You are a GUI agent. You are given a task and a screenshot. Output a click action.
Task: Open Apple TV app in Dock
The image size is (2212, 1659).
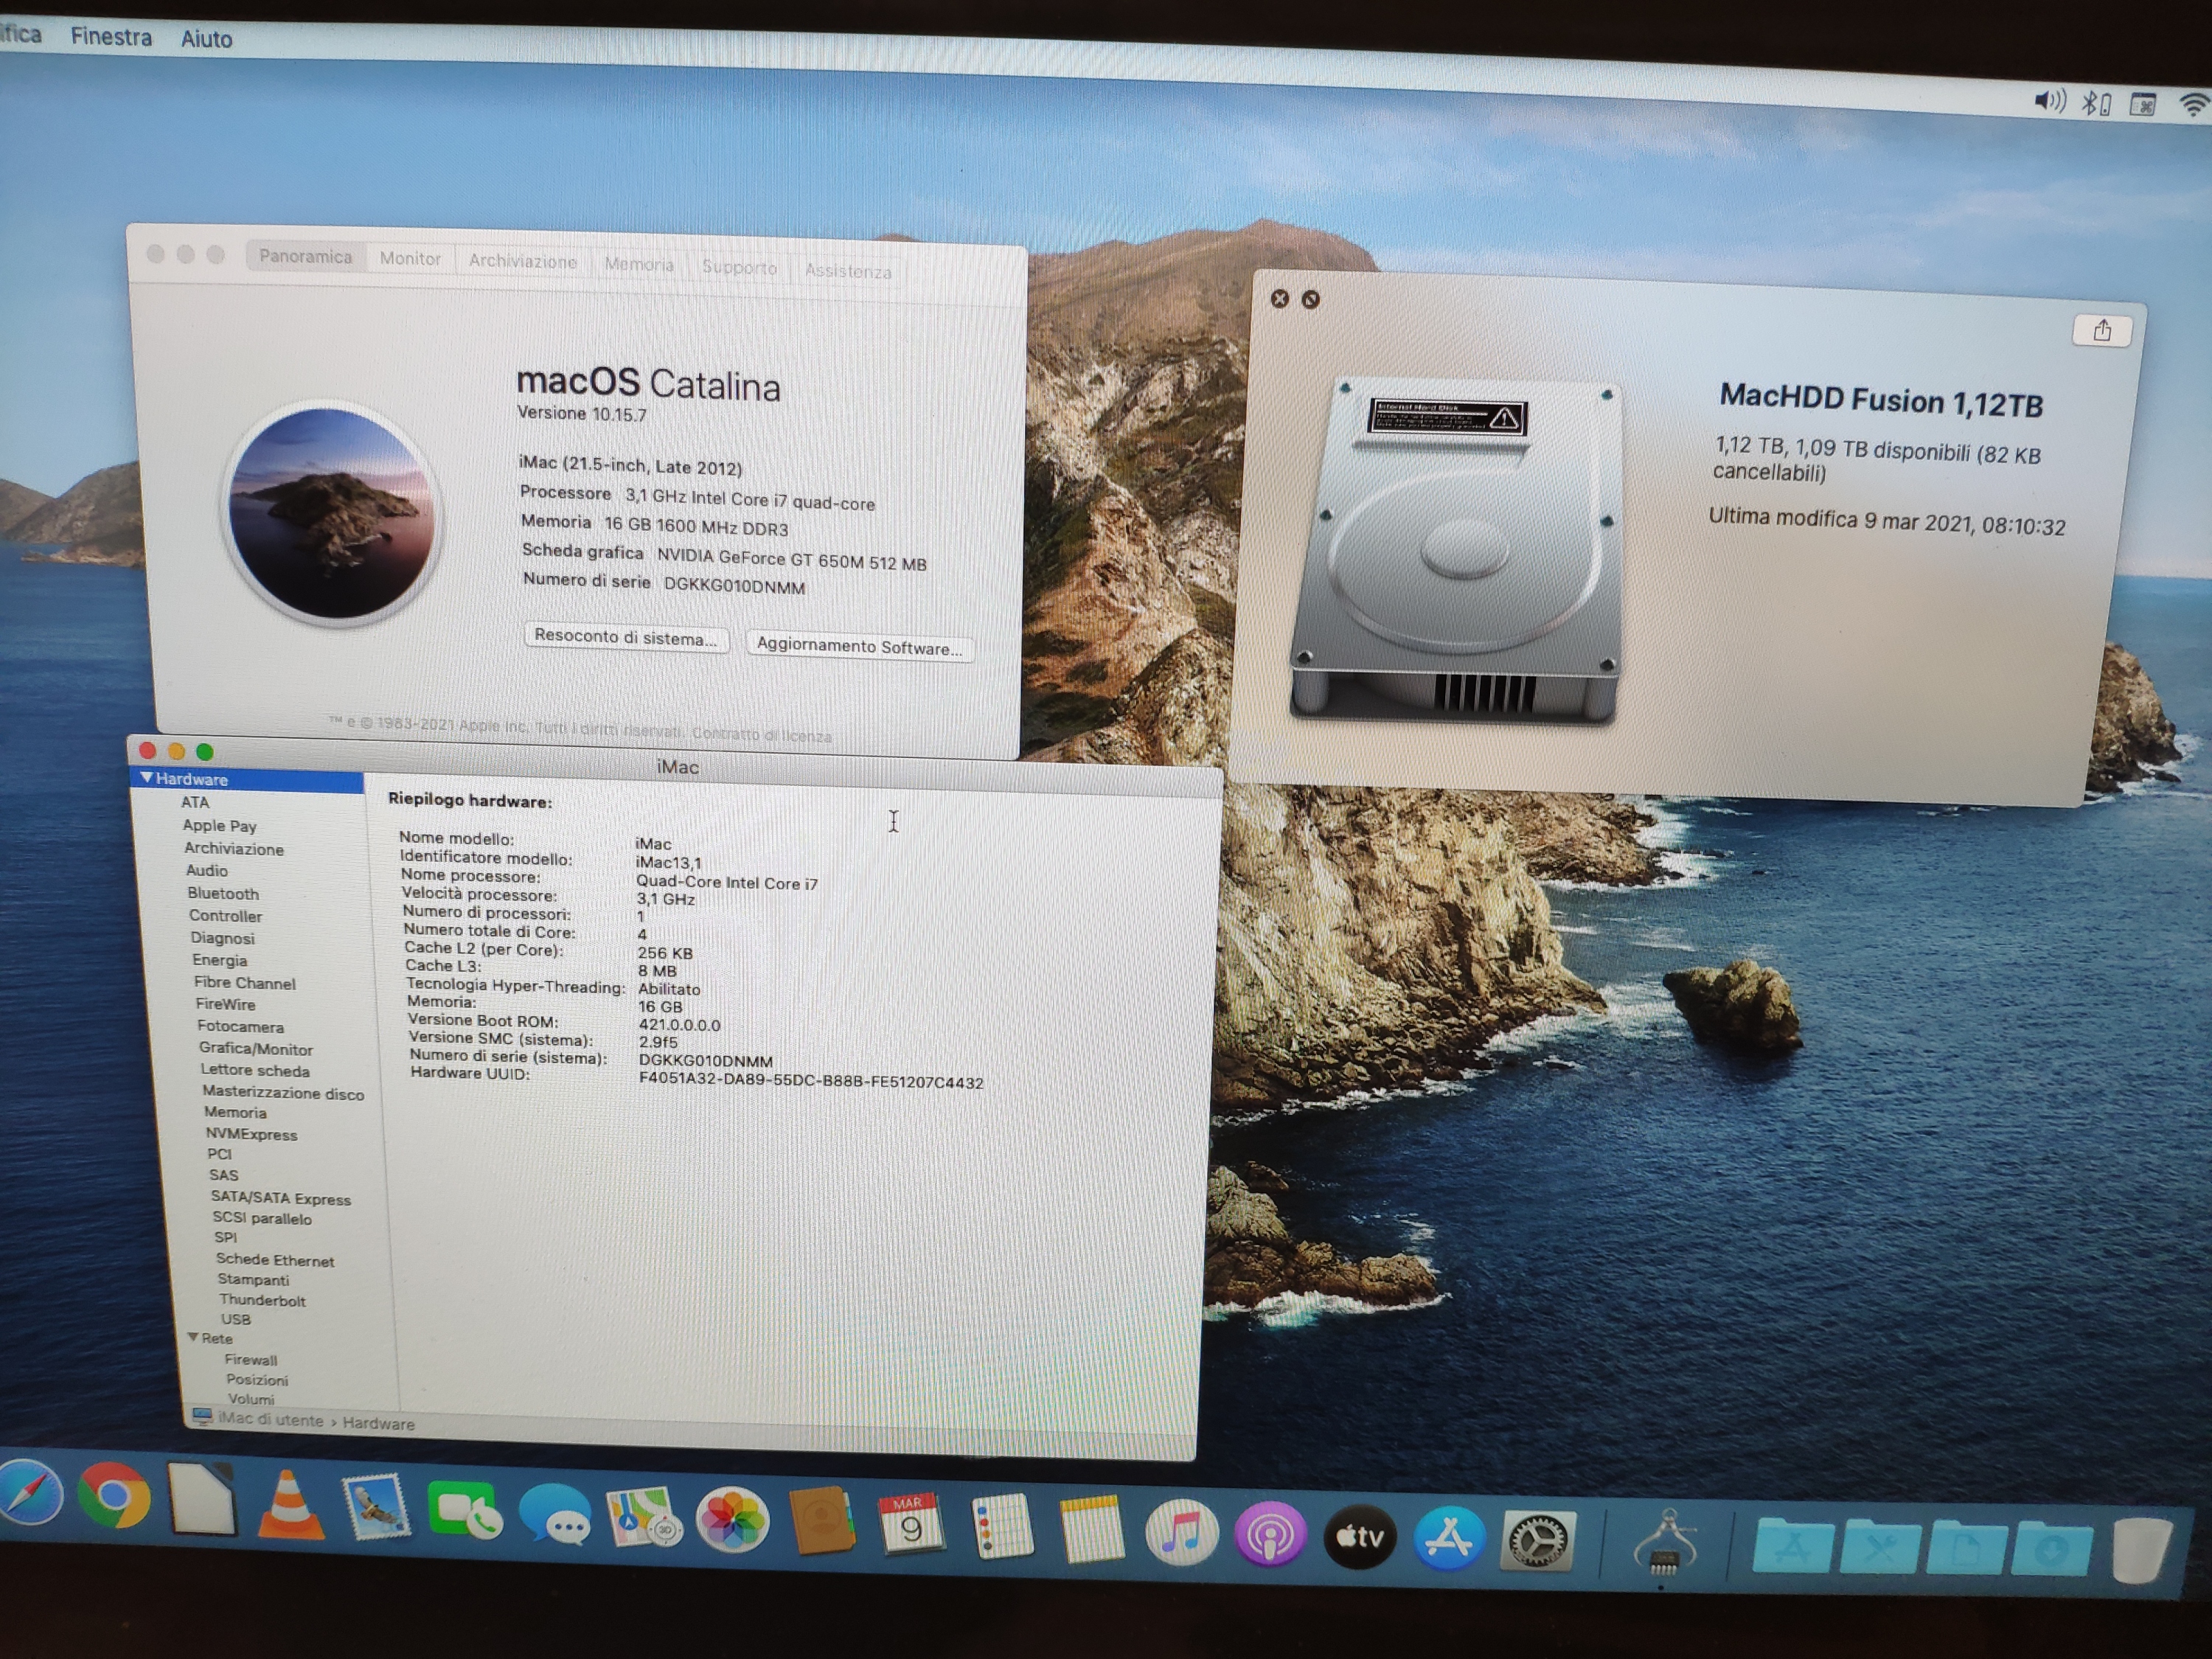[1359, 1536]
